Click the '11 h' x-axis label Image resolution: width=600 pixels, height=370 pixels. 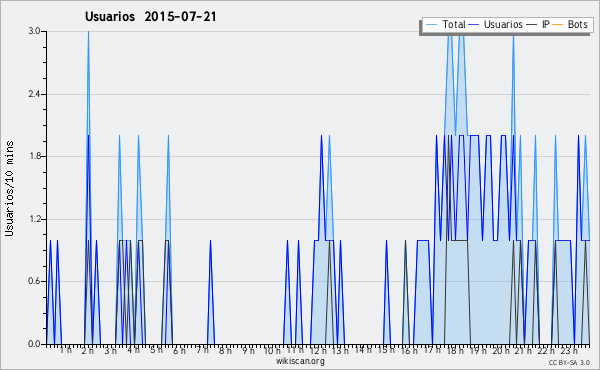coord(295,350)
